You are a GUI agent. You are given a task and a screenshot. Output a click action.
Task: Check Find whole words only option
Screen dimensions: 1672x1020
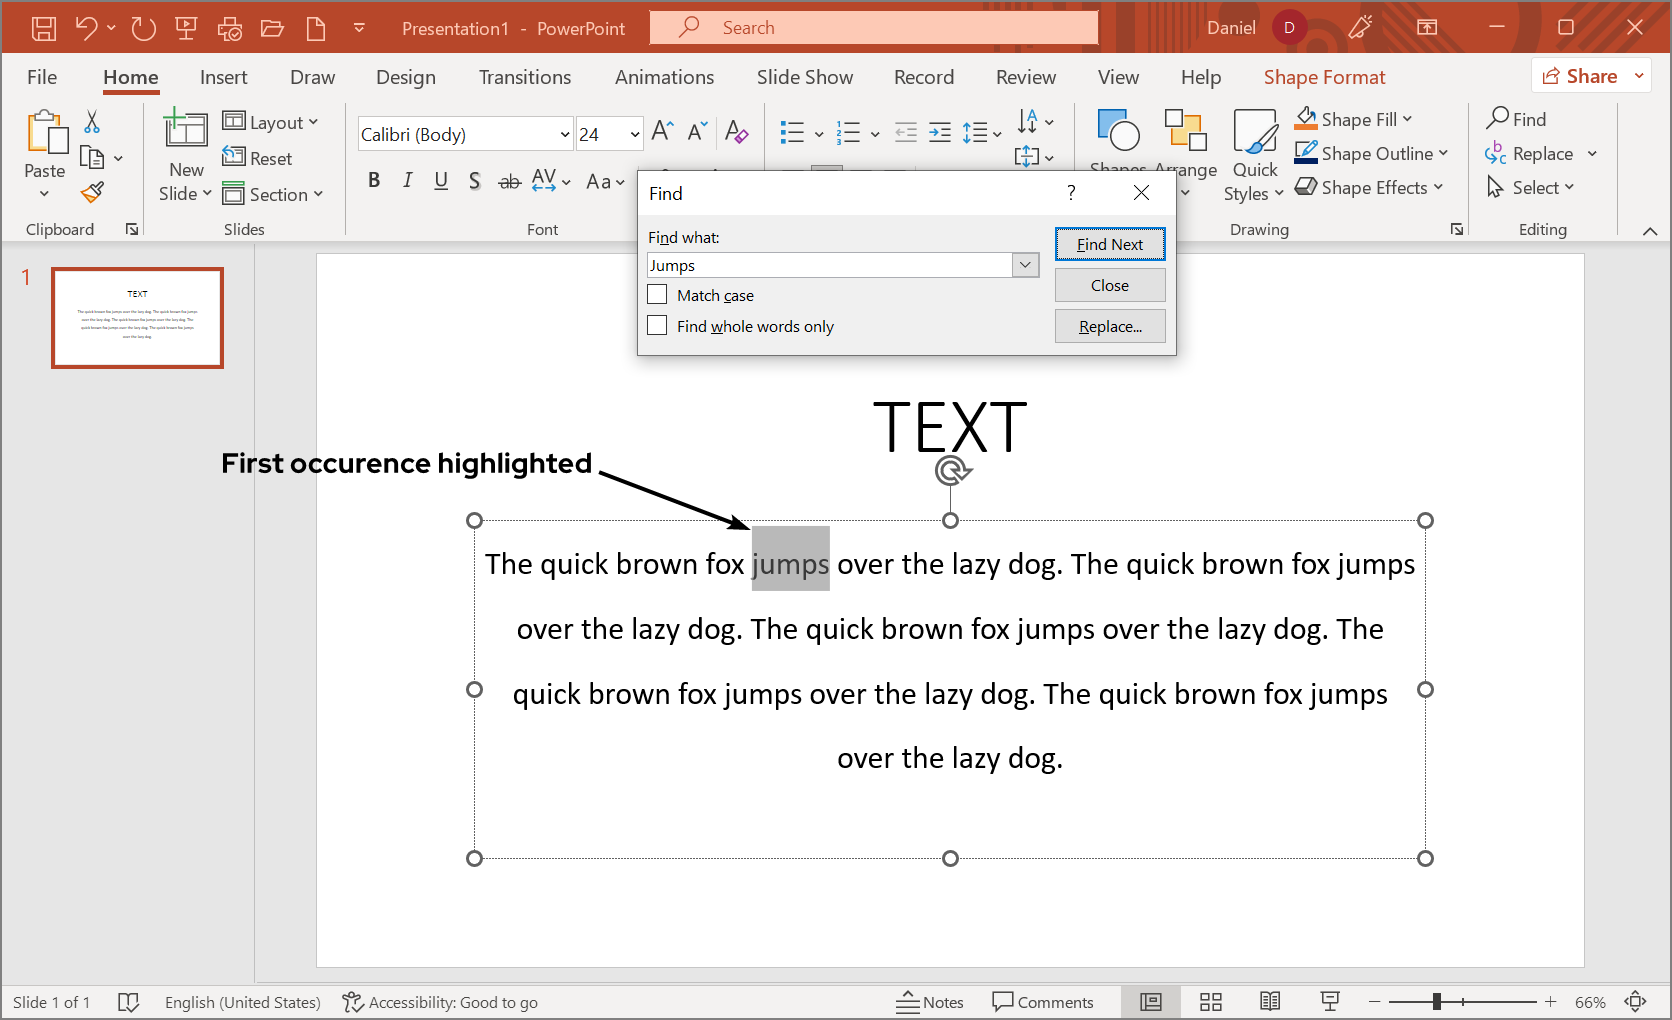658,326
